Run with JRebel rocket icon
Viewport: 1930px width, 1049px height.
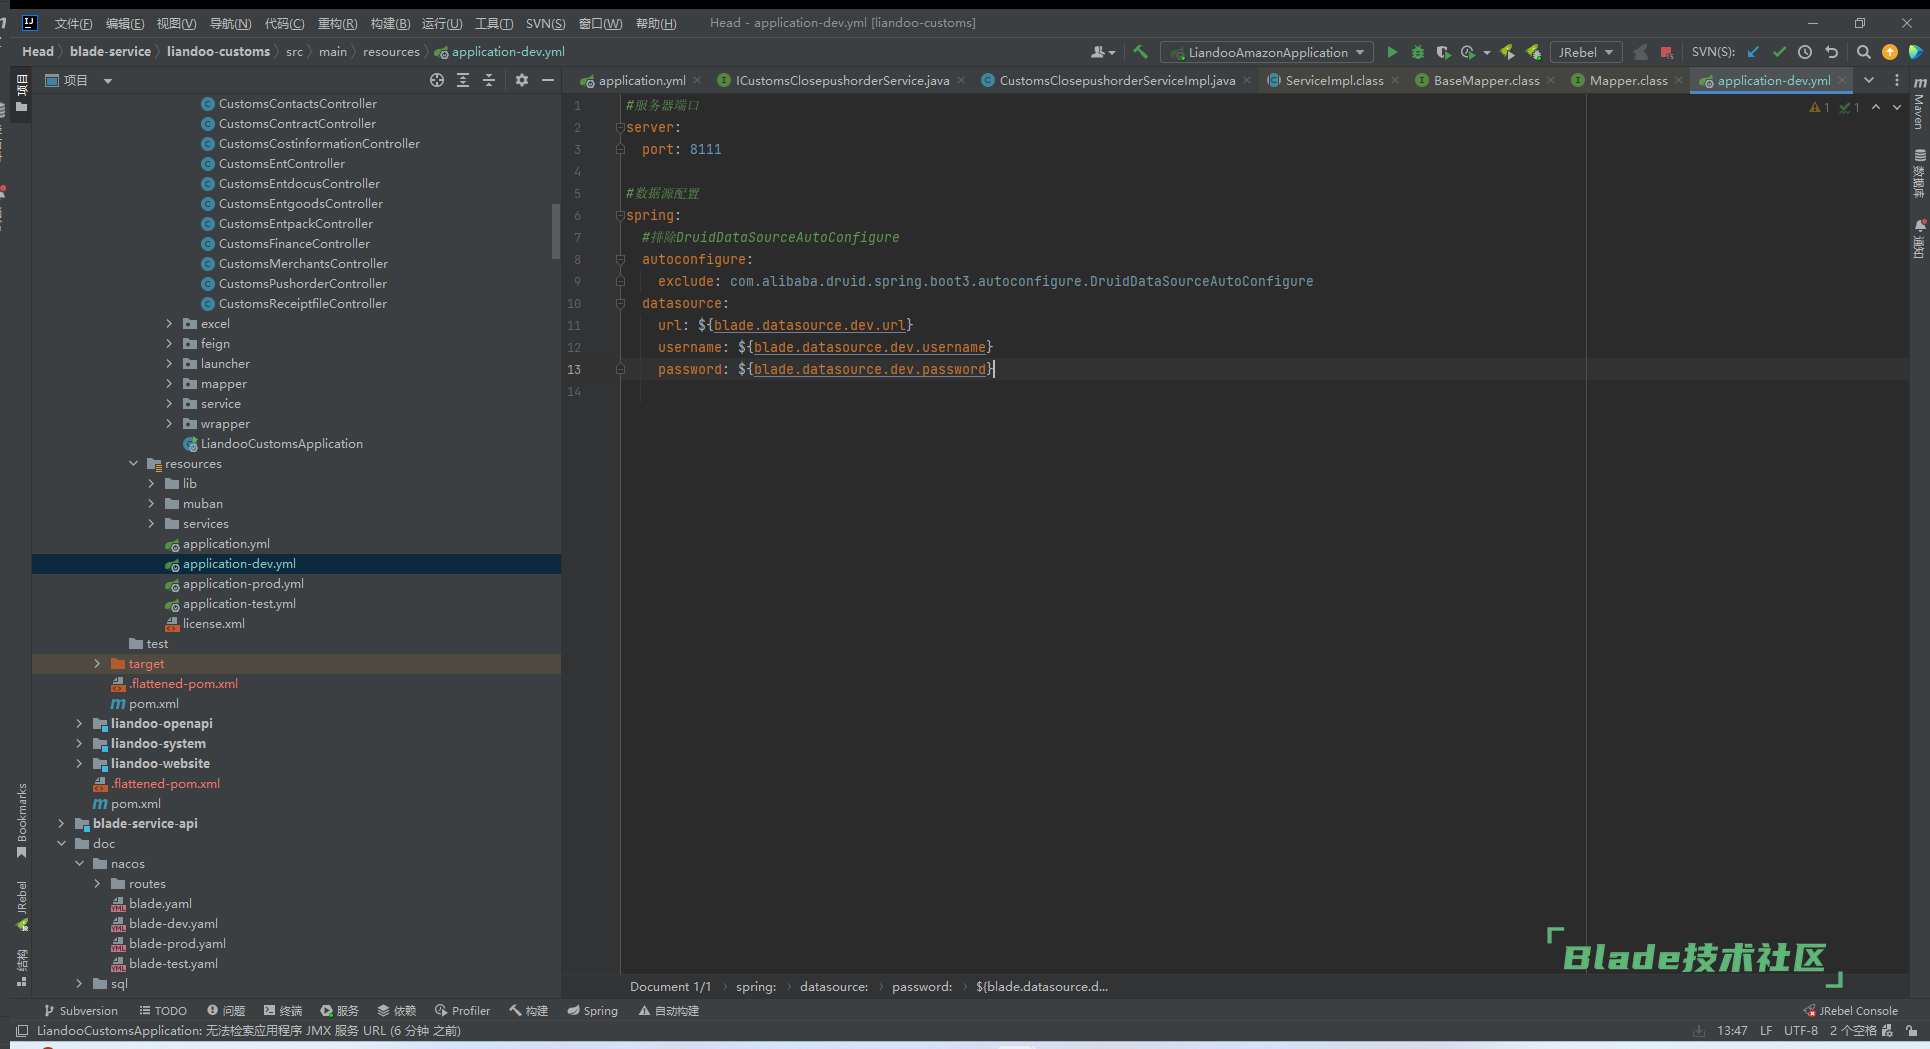click(x=1507, y=52)
